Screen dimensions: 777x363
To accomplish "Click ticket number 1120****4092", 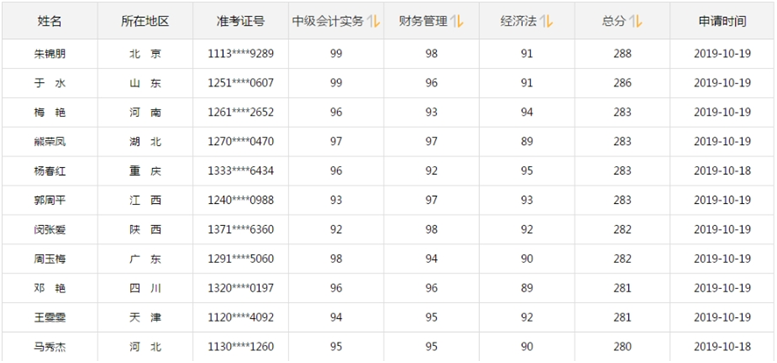I will click(x=240, y=317).
